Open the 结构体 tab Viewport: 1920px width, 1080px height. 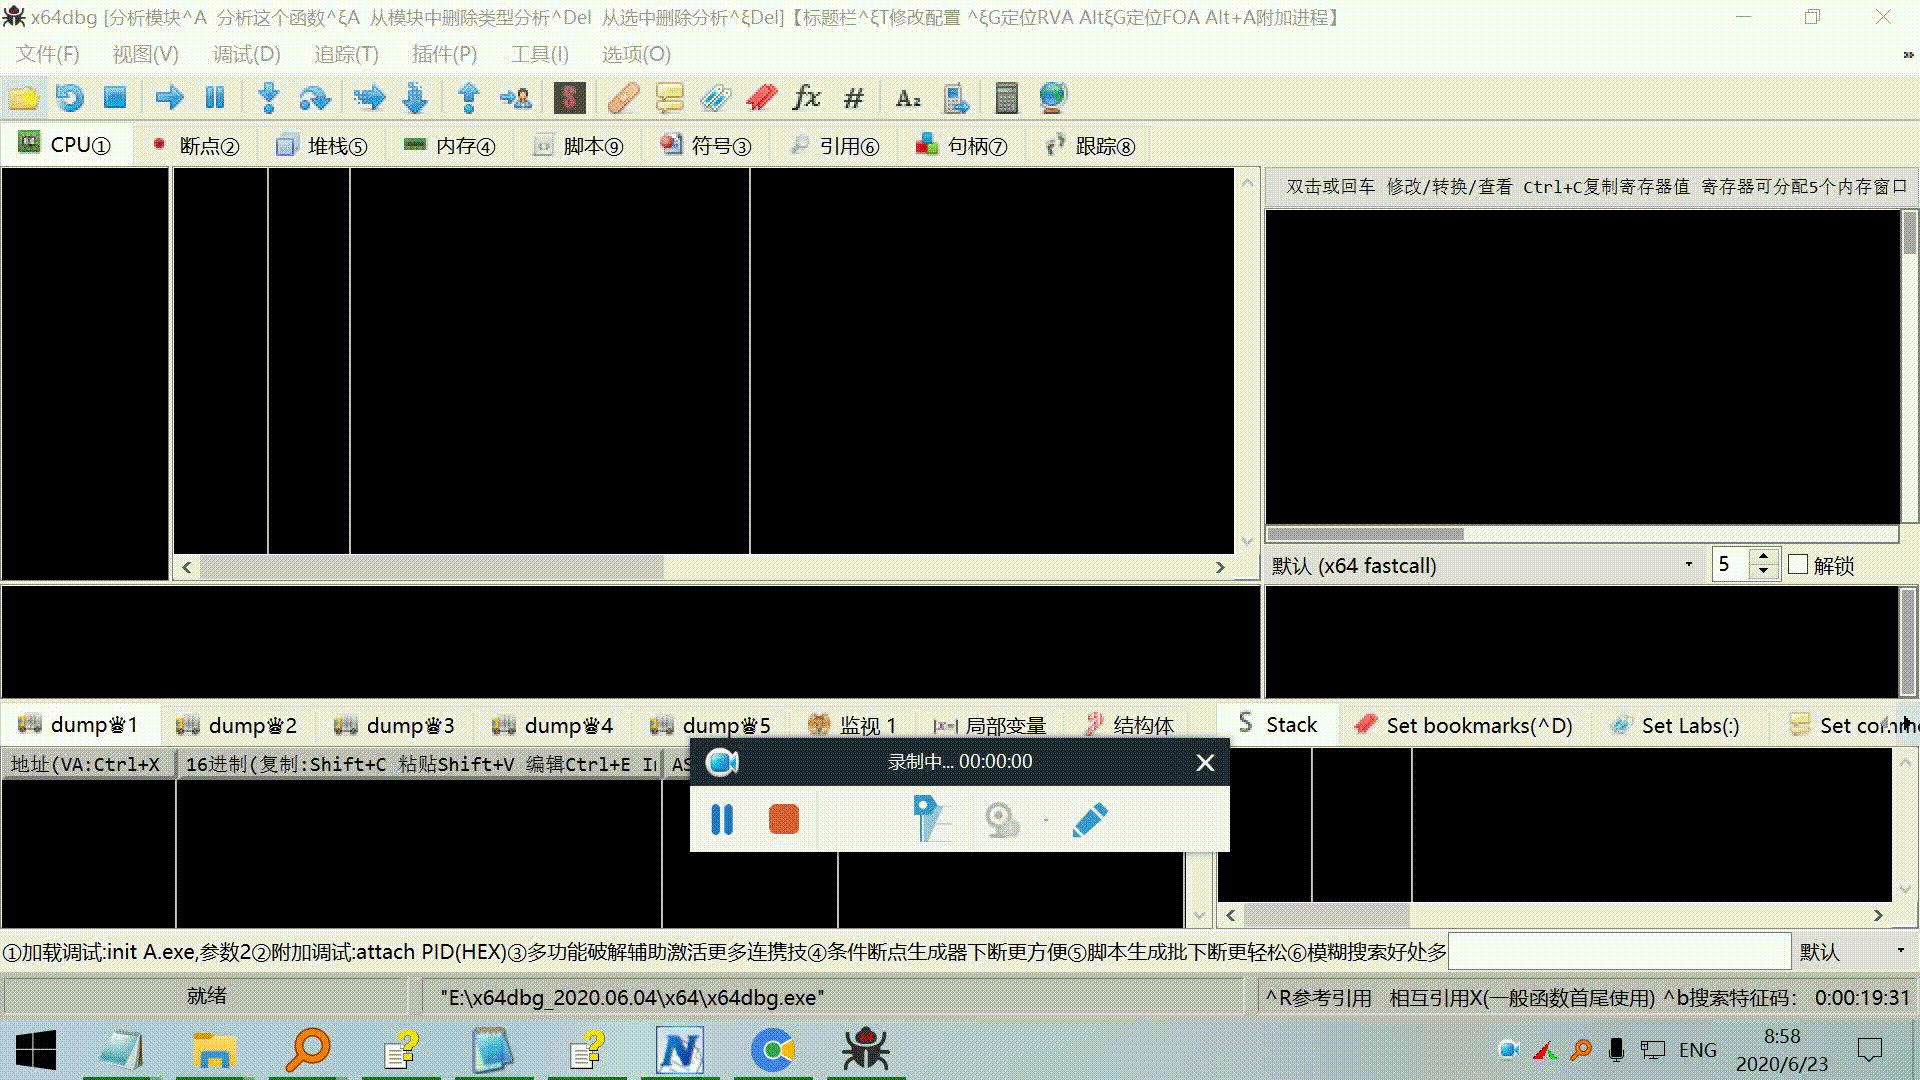click(x=1130, y=725)
